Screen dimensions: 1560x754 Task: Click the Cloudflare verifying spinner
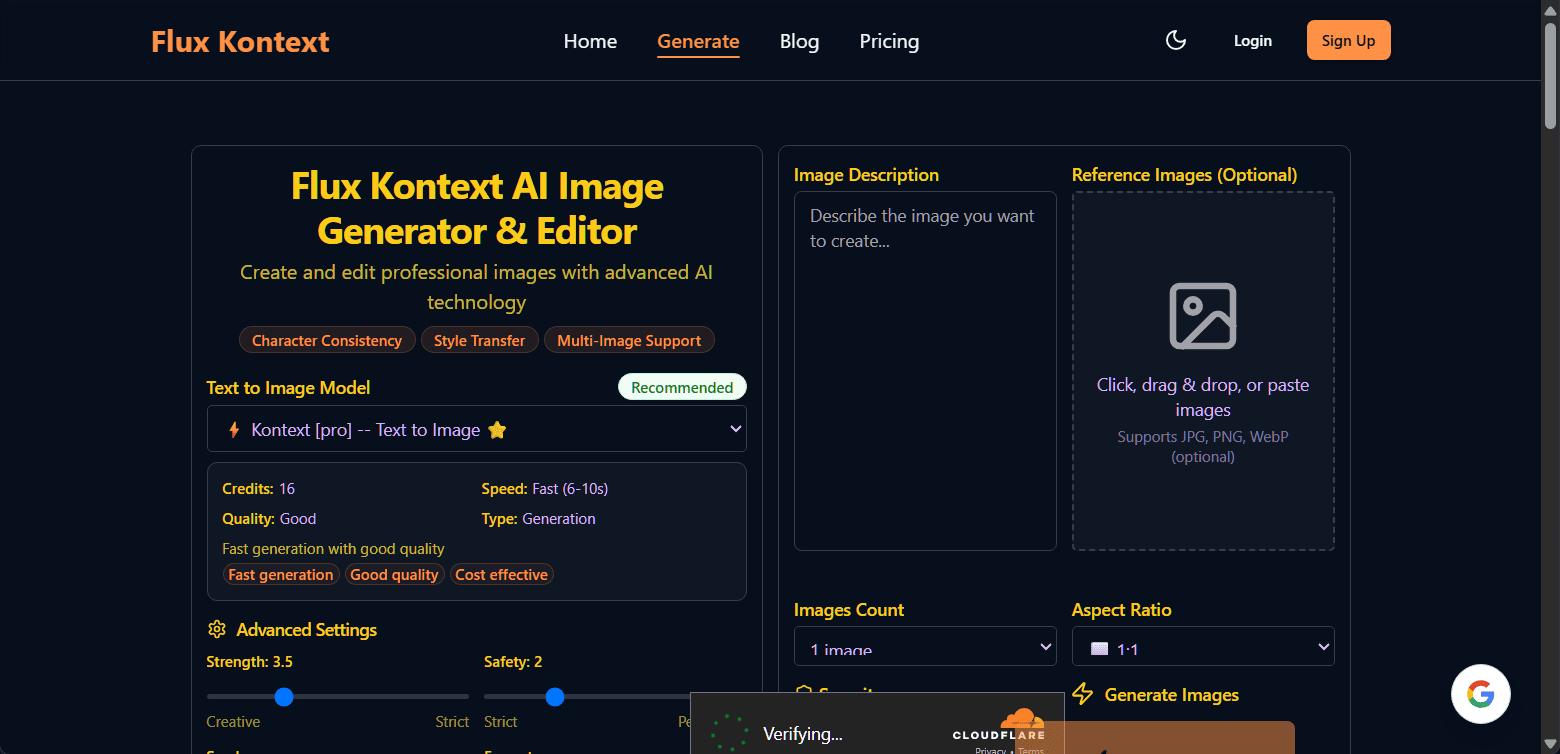(729, 733)
